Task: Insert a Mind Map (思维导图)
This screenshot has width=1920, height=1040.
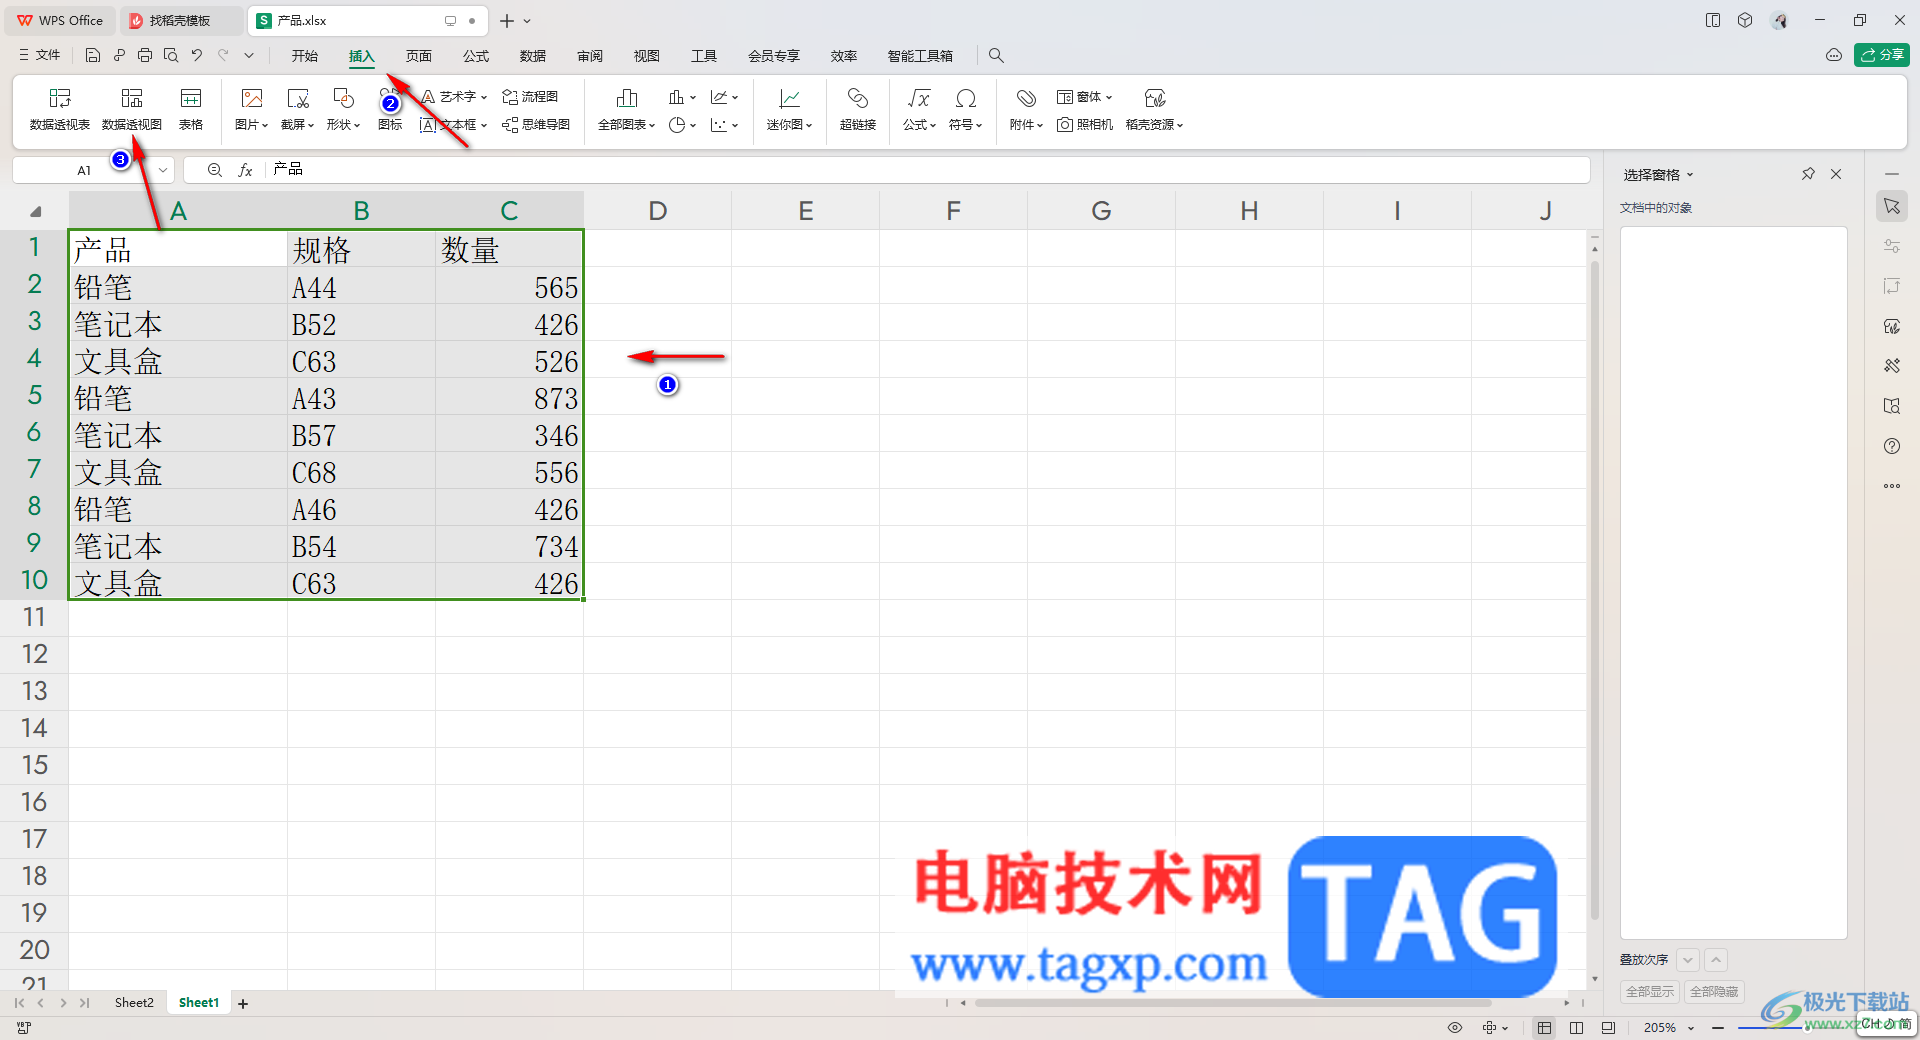Action: pyautogui.click(x=536, y=125)
